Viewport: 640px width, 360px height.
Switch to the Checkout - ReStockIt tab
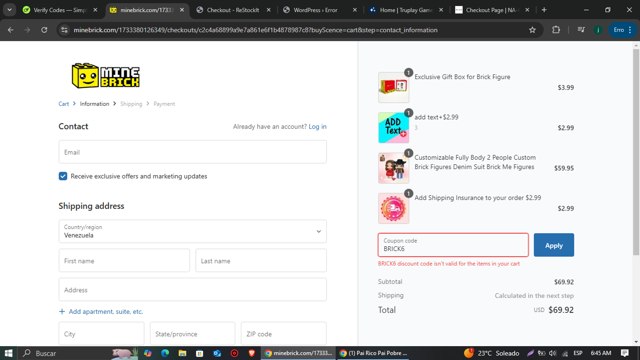[233, 10]
